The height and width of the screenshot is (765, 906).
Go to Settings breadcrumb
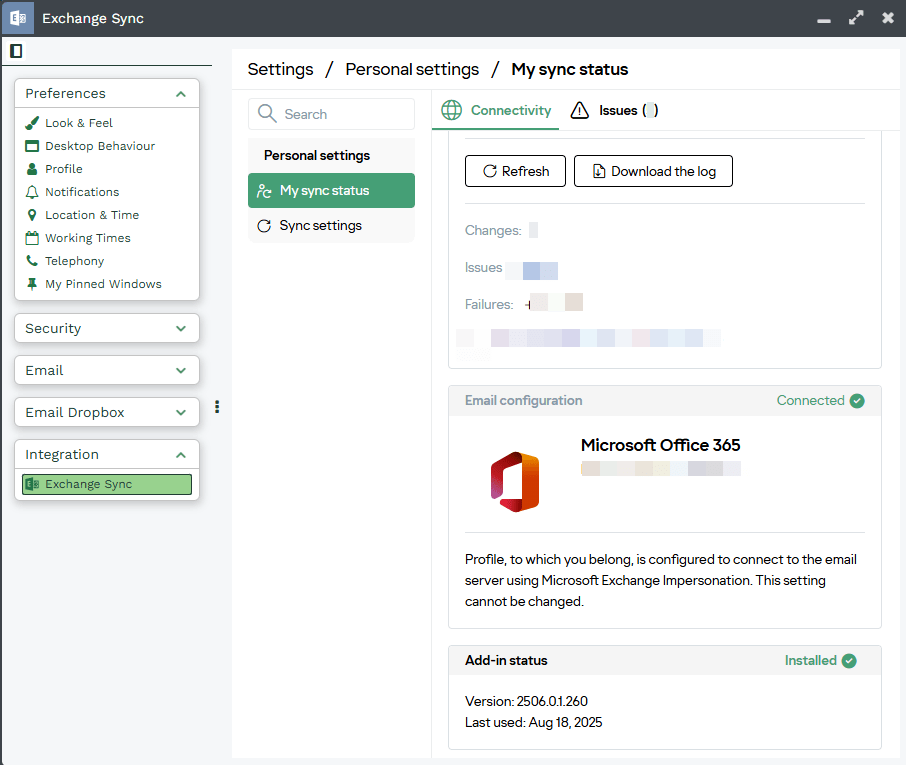click(x=280, y=69)
